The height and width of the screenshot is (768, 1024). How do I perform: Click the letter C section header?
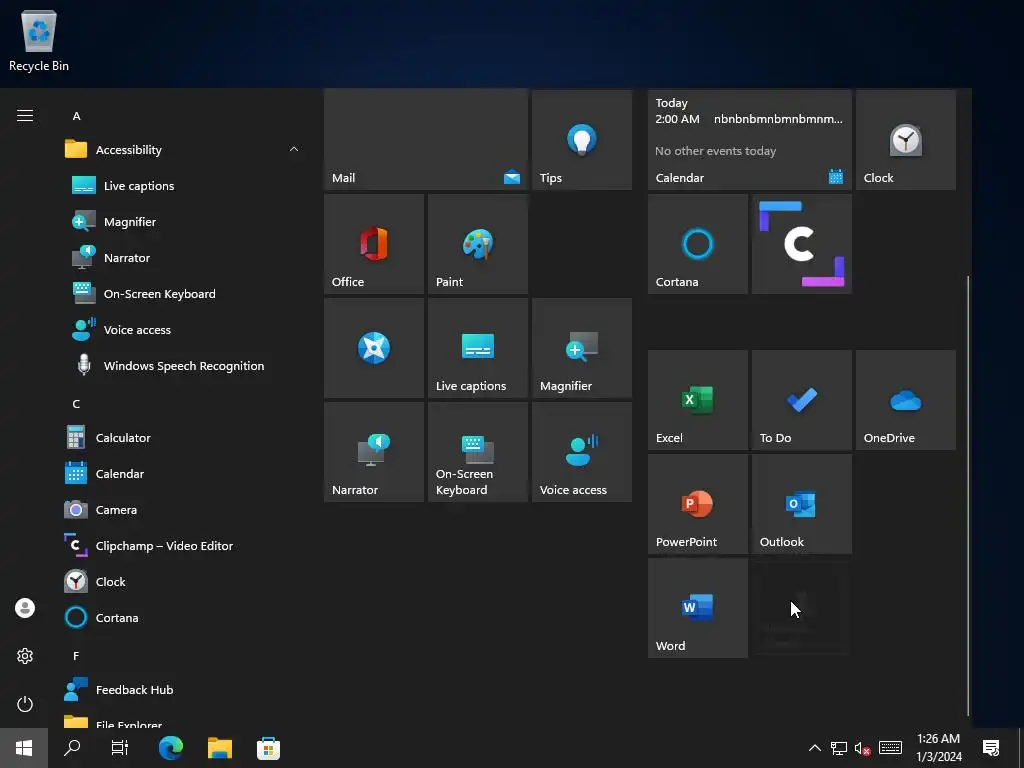coord(76,404)
